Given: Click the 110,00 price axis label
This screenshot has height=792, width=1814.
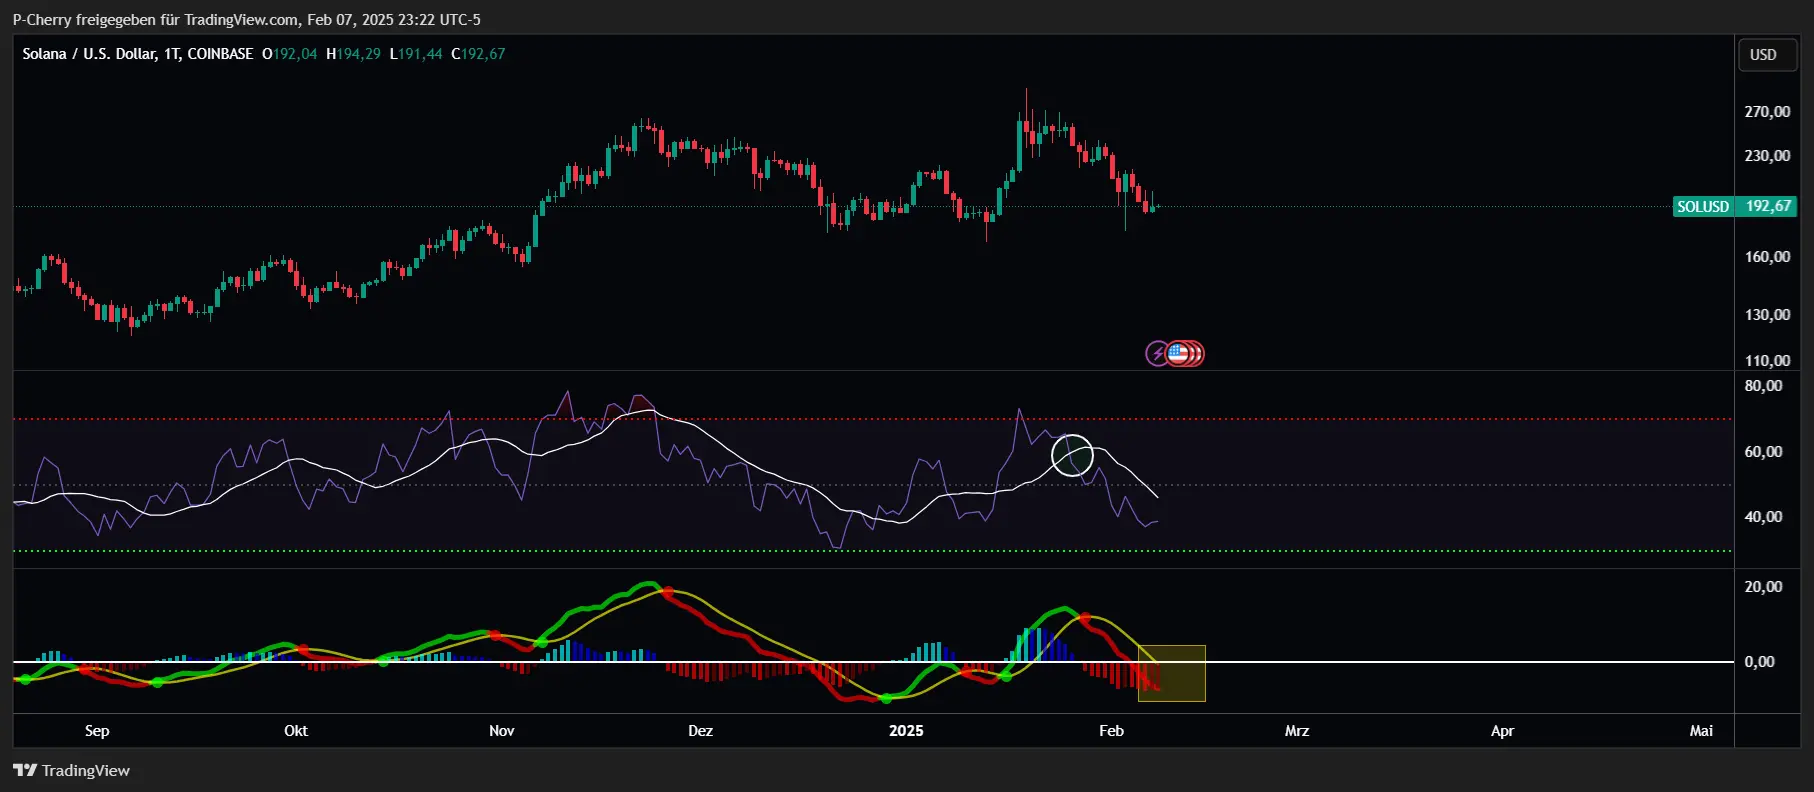Looking at the screenshot, I should click(x=1767, y=361).
